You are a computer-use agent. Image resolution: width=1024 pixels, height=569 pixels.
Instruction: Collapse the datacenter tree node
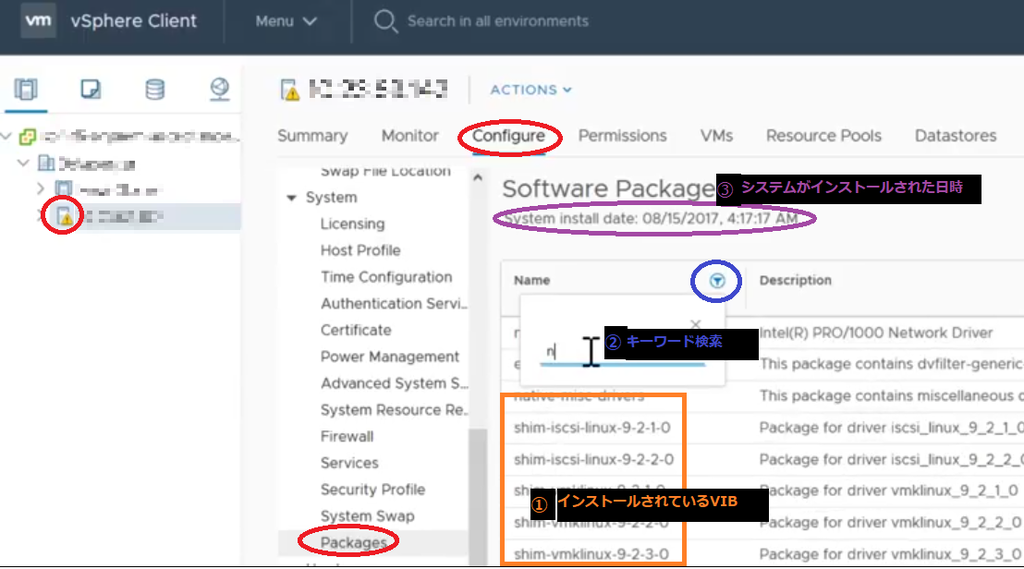pos(24,163)
